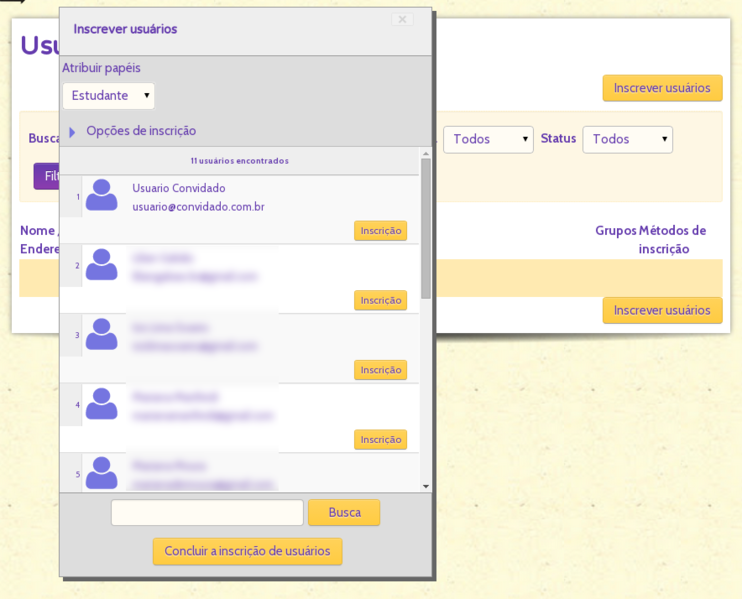Click the avatar icon in row 4
The image size is (742, 599).
(x=101, y=403)
